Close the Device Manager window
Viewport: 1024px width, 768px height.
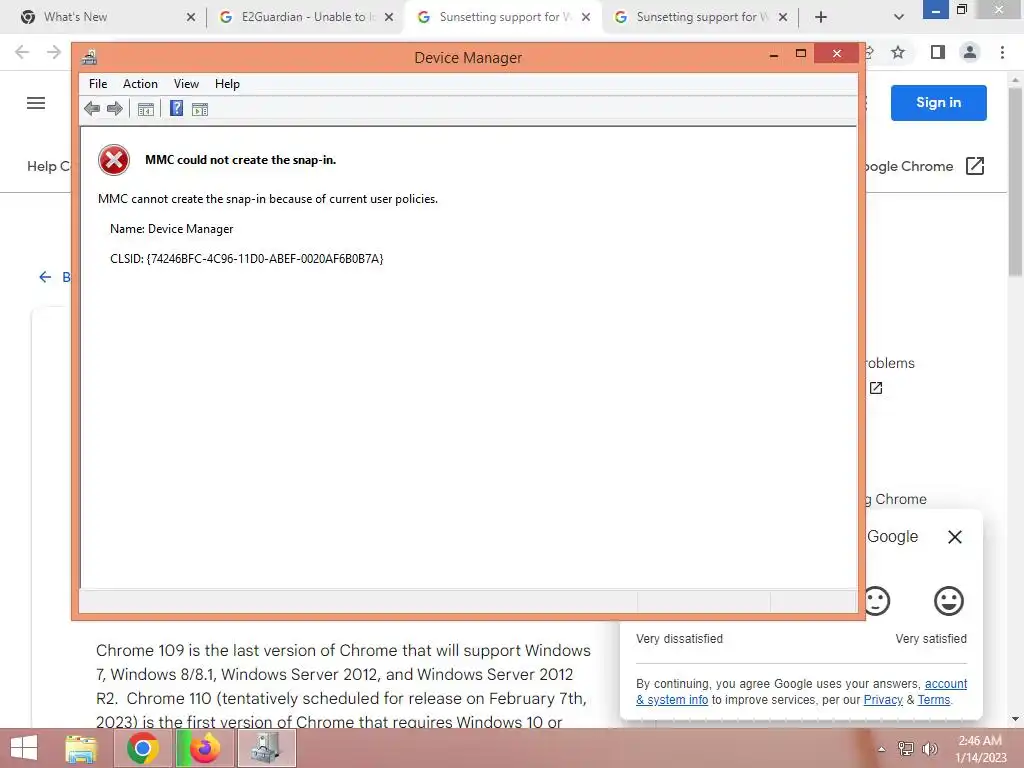pyautogui.click(x=837, y=54)
